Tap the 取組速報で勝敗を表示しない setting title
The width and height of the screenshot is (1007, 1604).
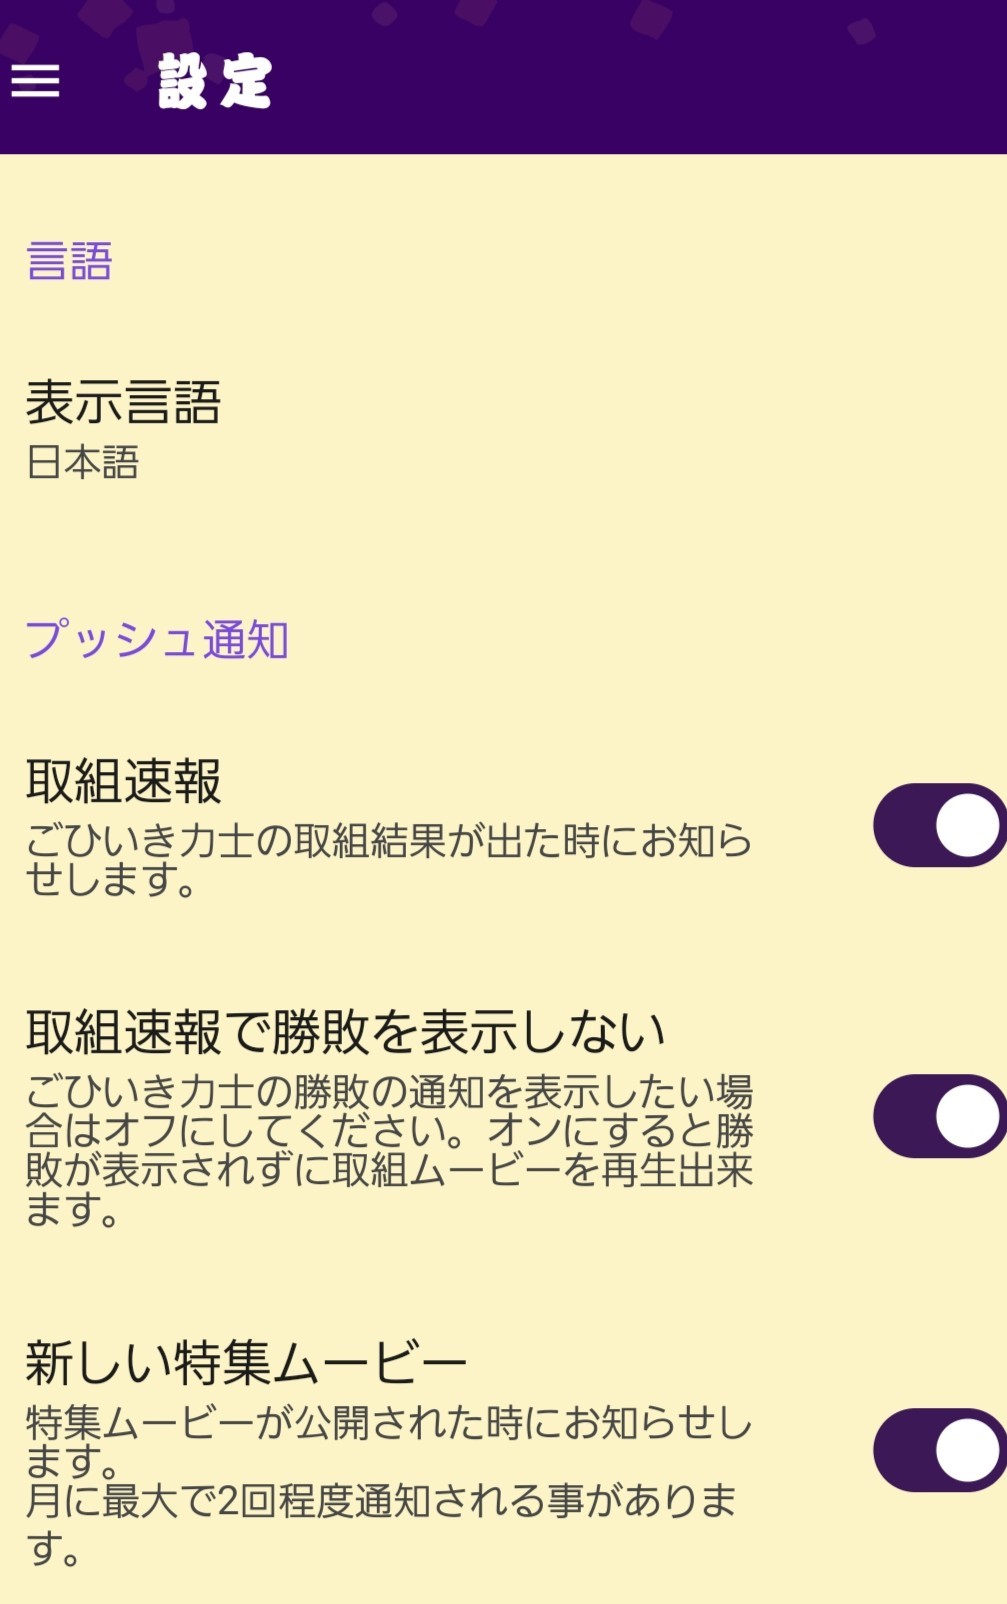pos(345,1032)
